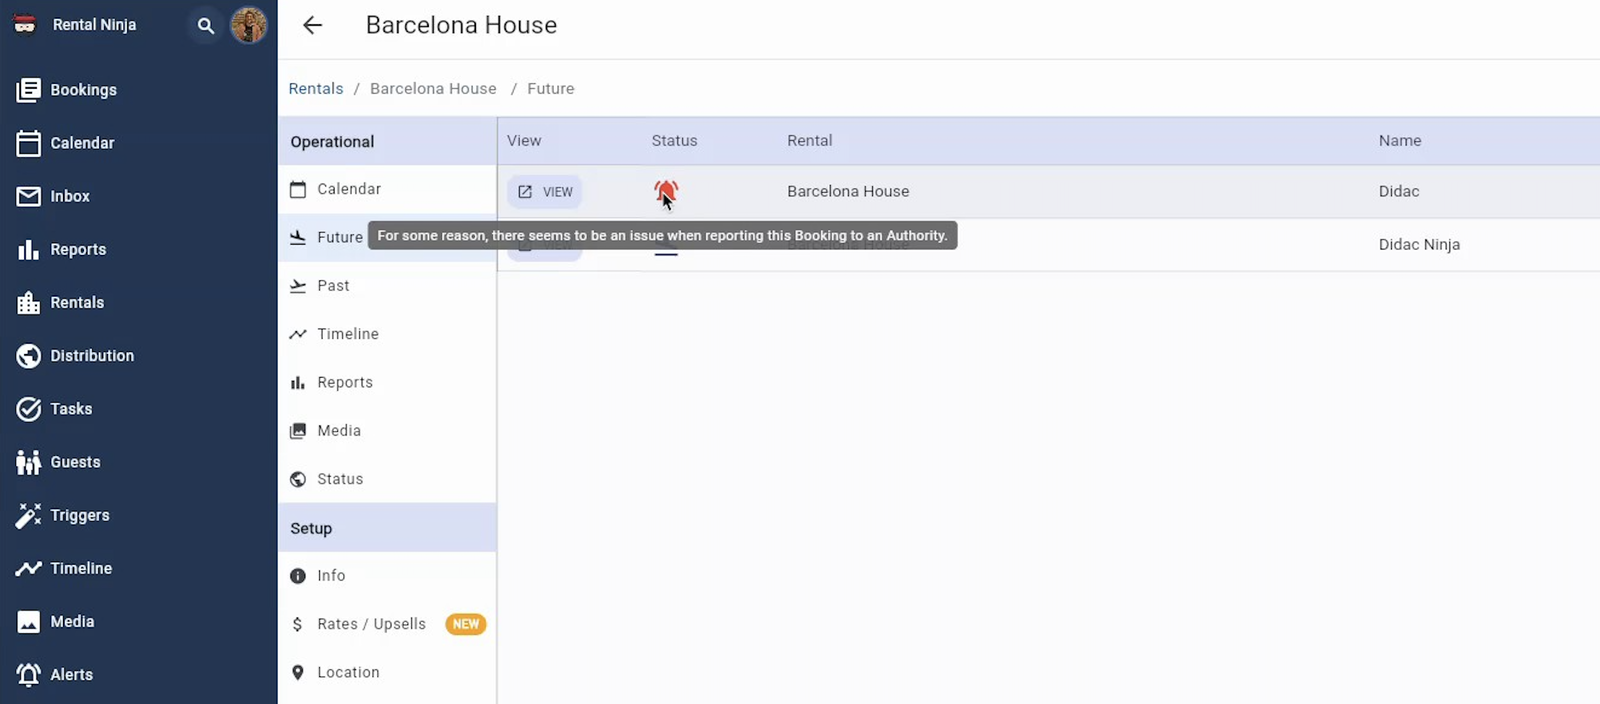
Task: Open the user profile avatar
Action: [x=249, y=25]
